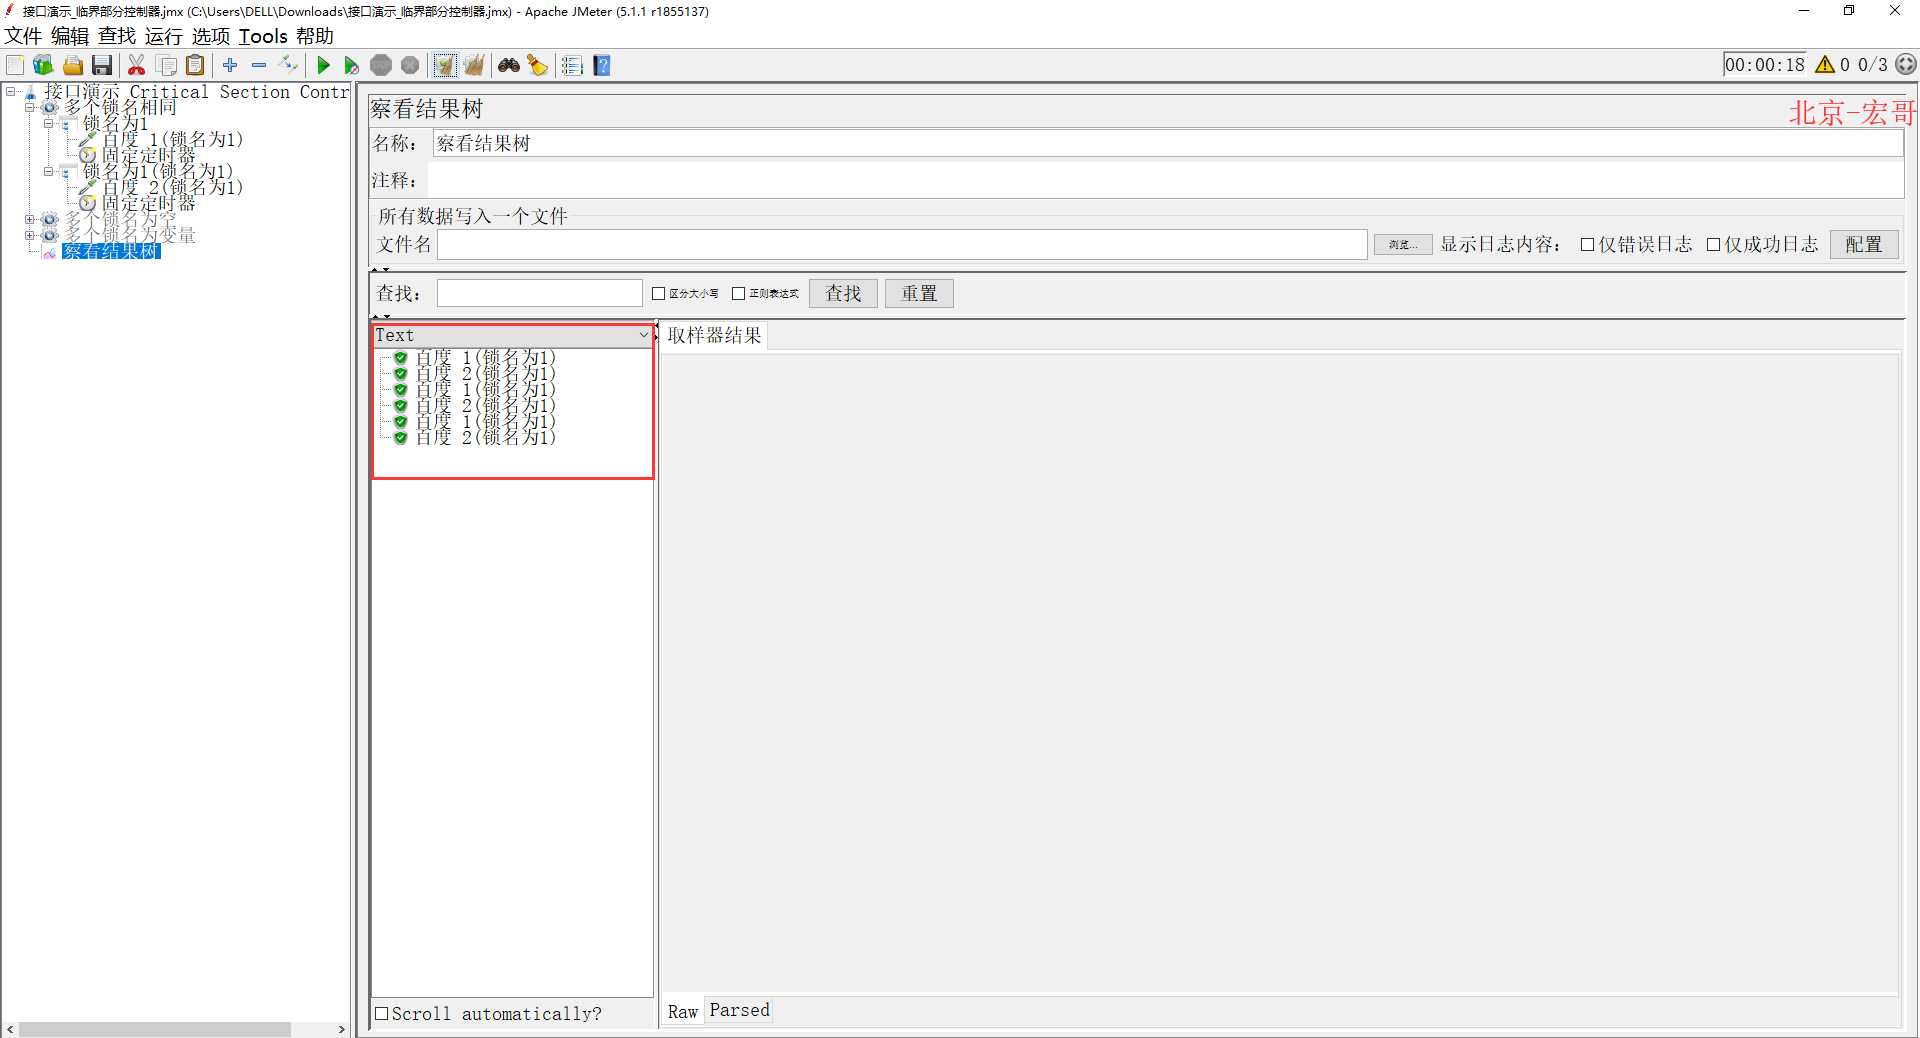Select last 百度 2(锁名为1) result row
Image resolution: width=1920 pixels, height=1038 pixels.
[485, 437]
